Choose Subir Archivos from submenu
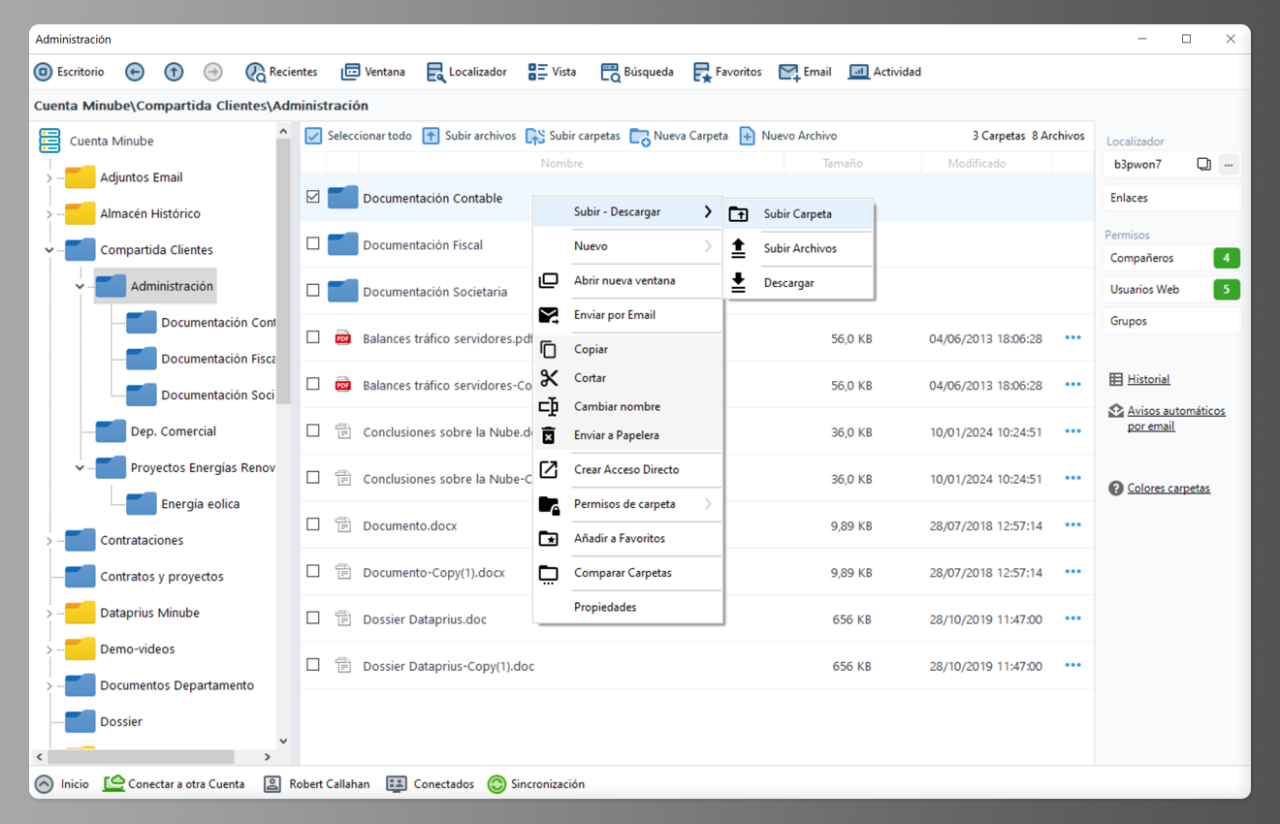Screen dimensions: 1280x824 point(800,248)
